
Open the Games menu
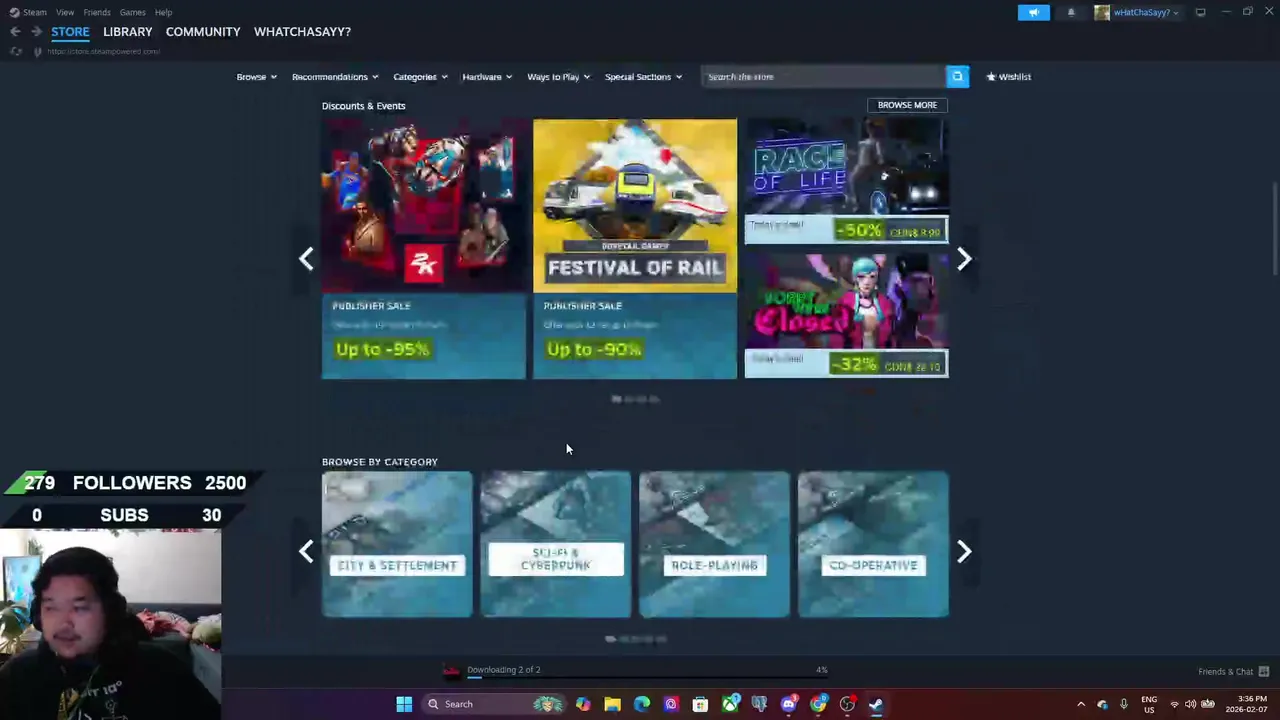coord(132,12)
